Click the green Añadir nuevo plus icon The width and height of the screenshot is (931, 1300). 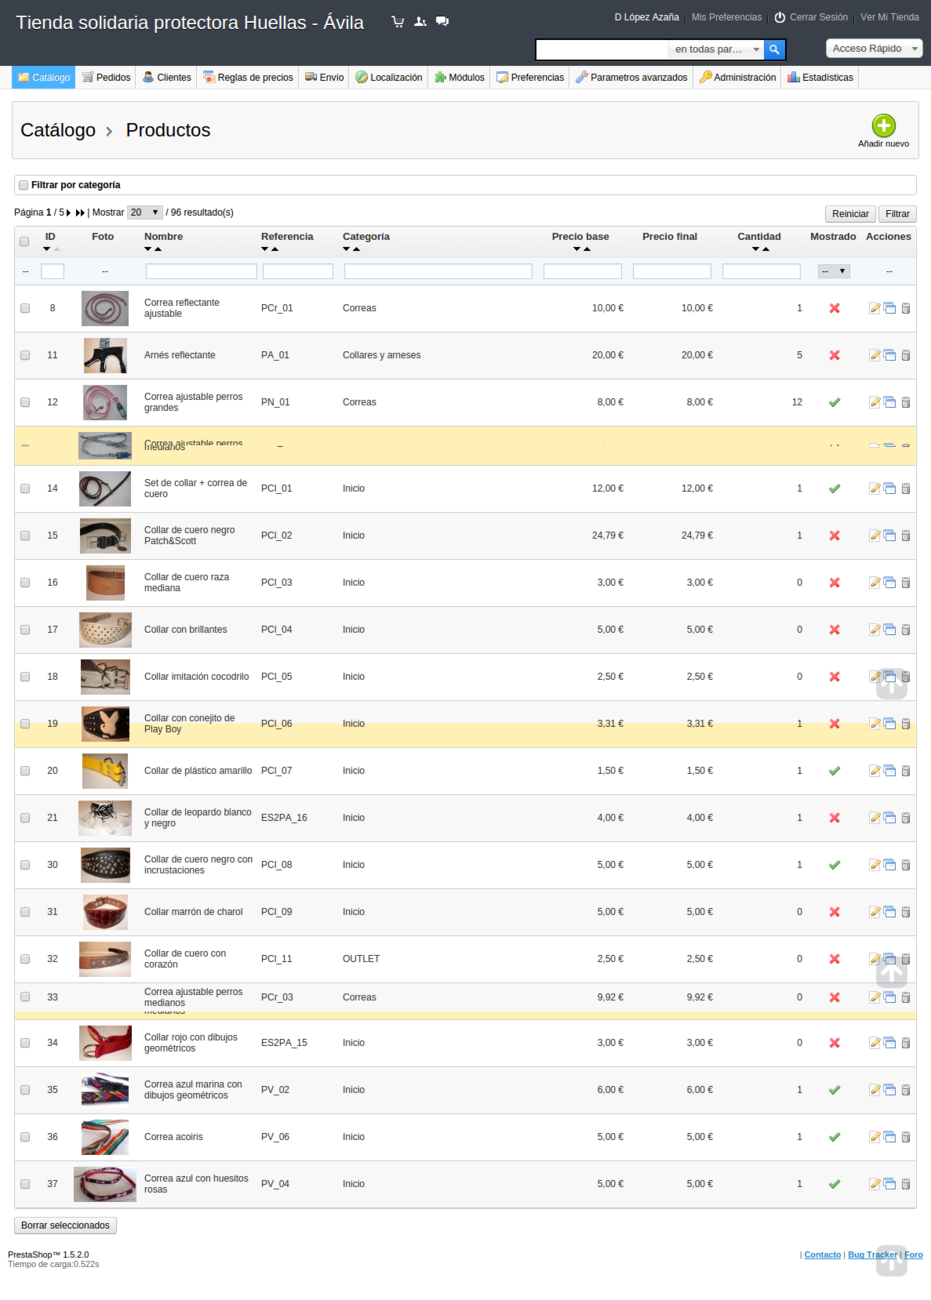pos(883,125)
